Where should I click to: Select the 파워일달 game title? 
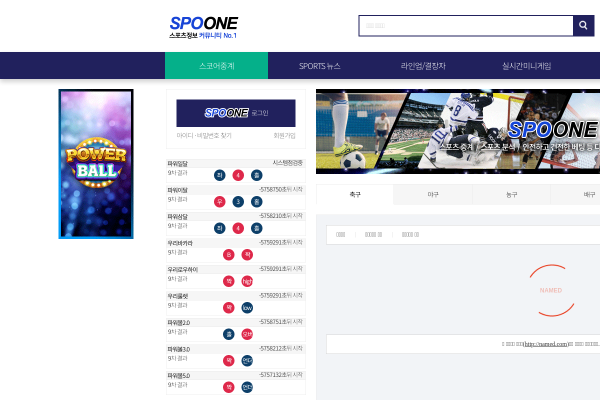coord(178,163)
